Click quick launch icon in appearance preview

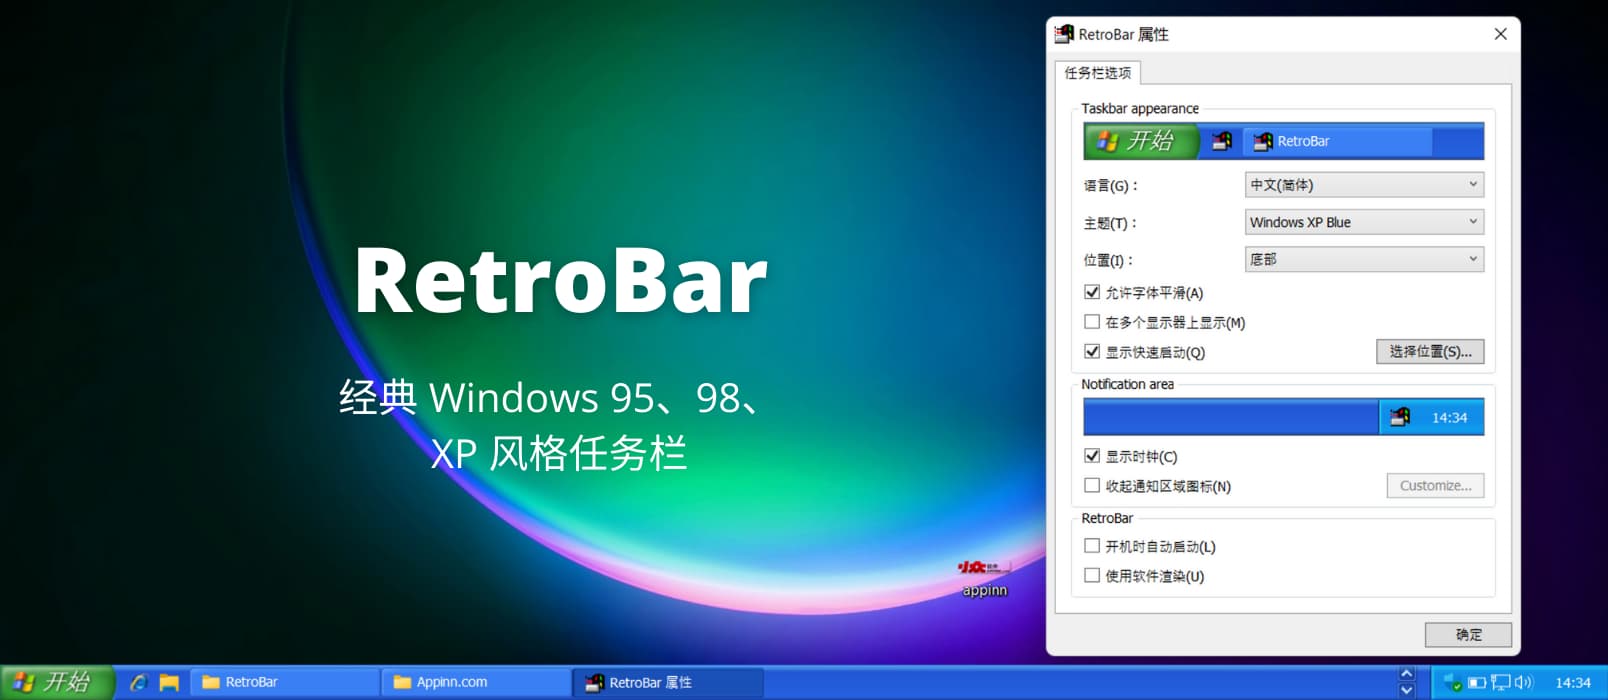tap(1221, 141)
